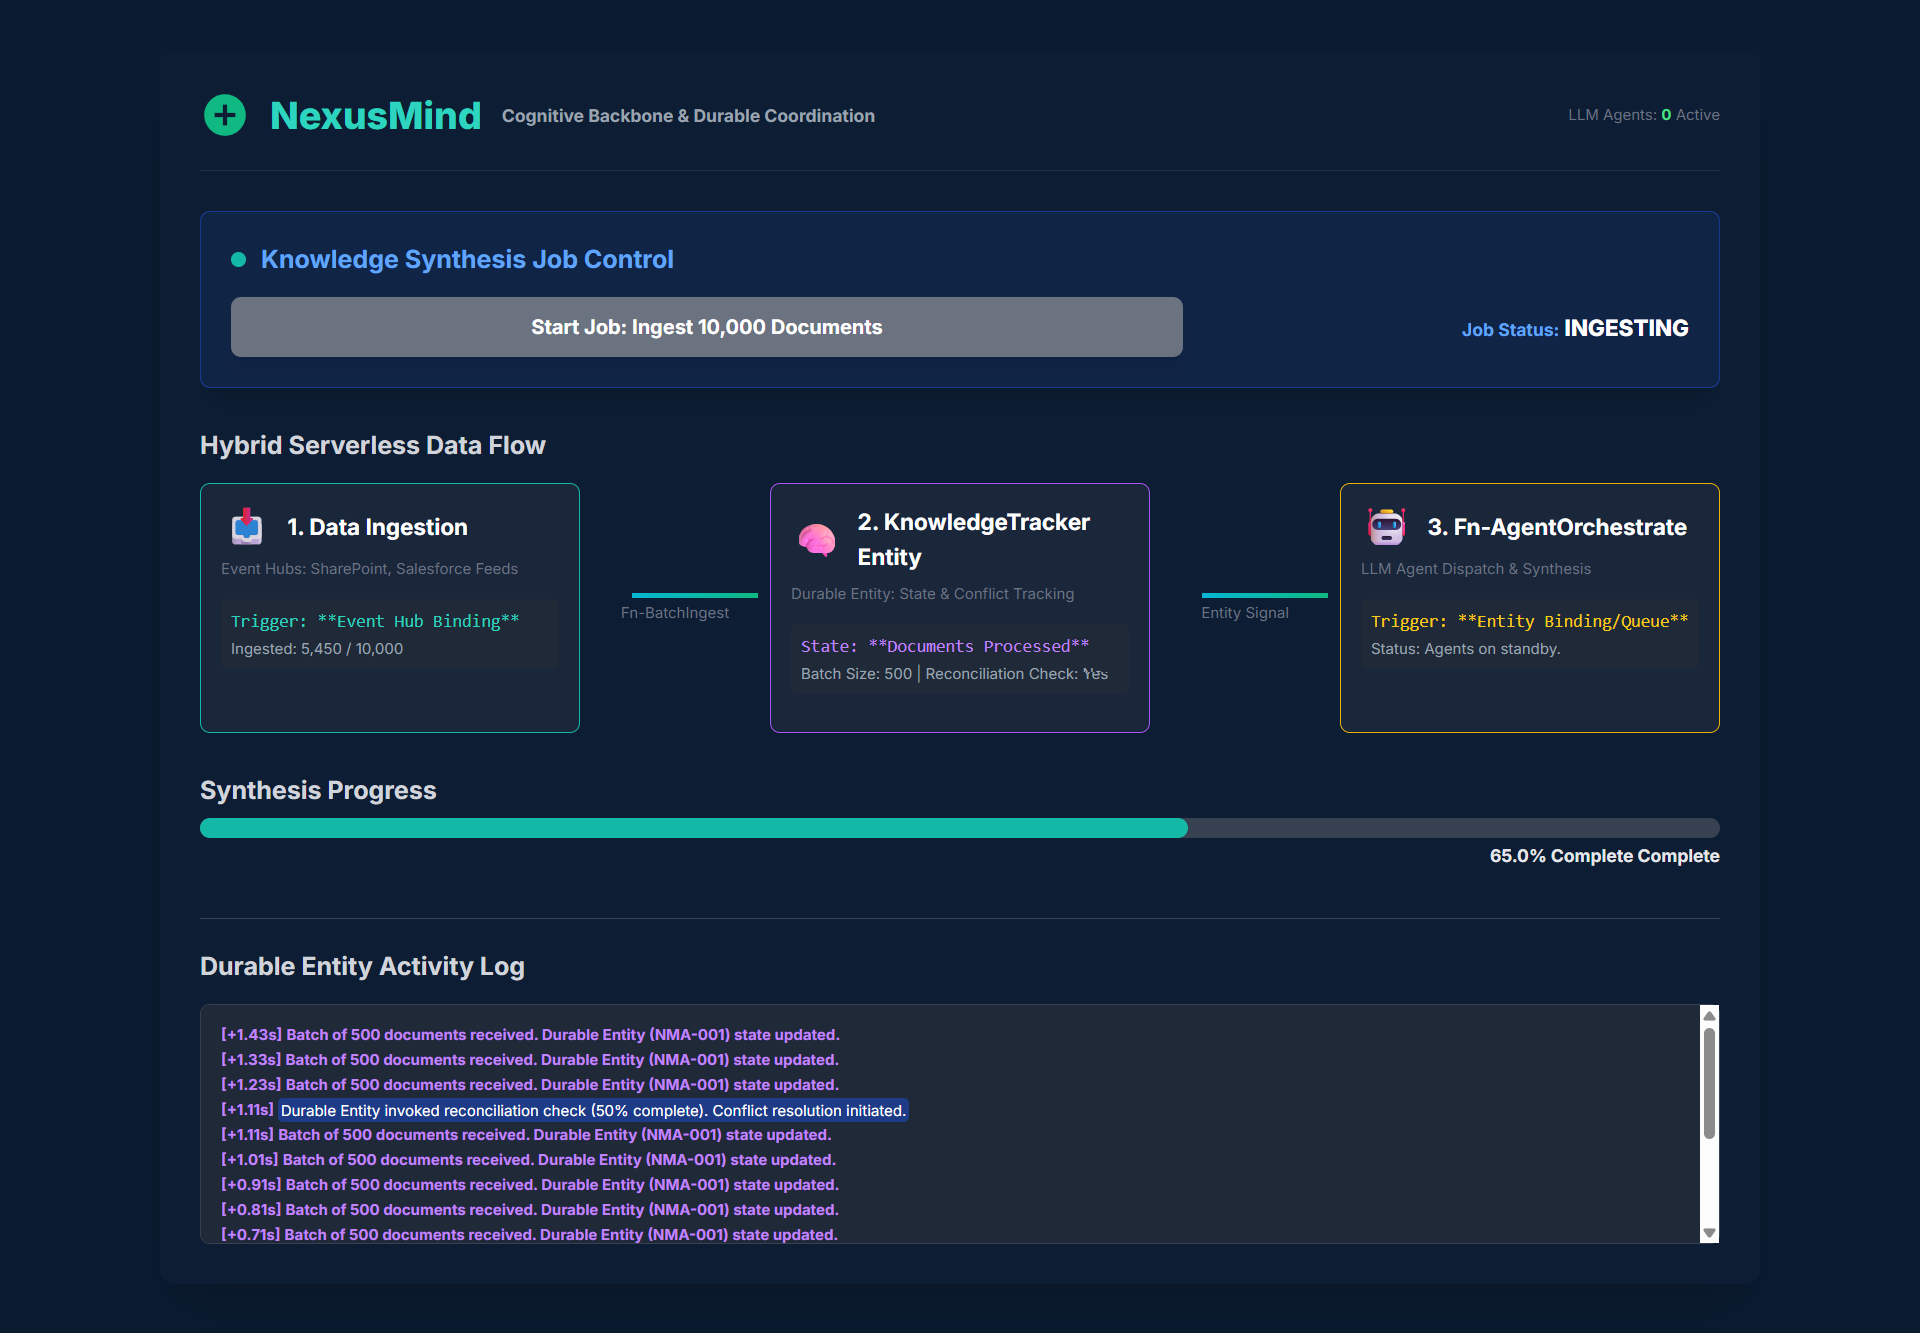The height and width of the screenshot is (1333, 1920).
Task: Click the activity log scrollbar thumb
Action: click(x=1709, y=1083)
